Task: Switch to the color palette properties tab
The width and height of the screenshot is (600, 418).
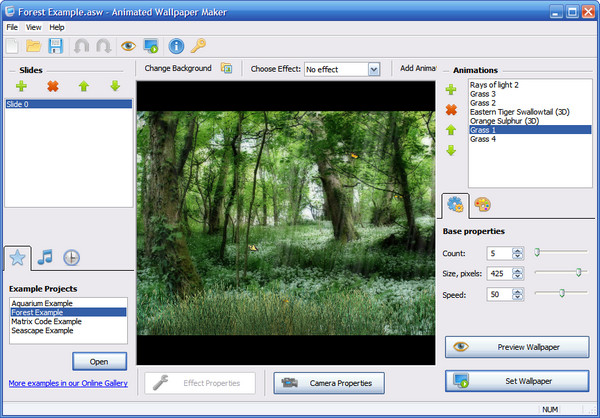Action: click(x=482, y=206)
